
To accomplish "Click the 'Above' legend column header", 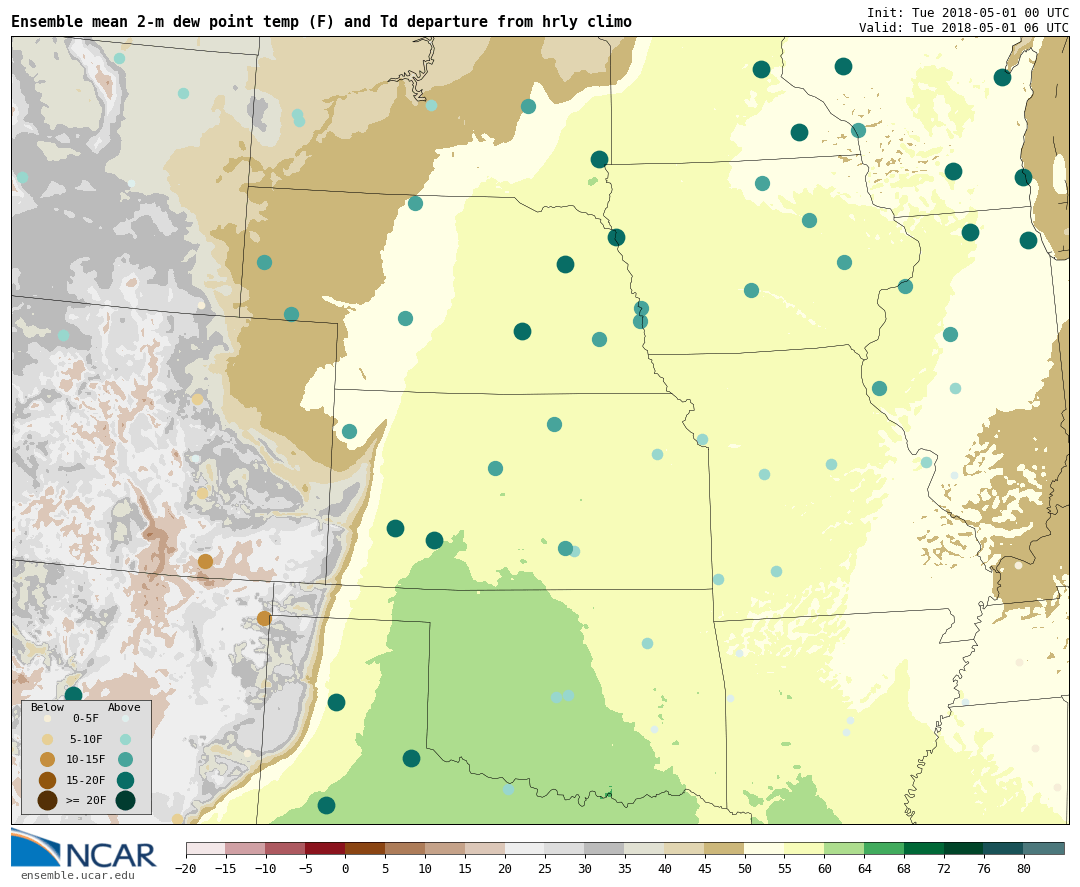I will 124,707.
